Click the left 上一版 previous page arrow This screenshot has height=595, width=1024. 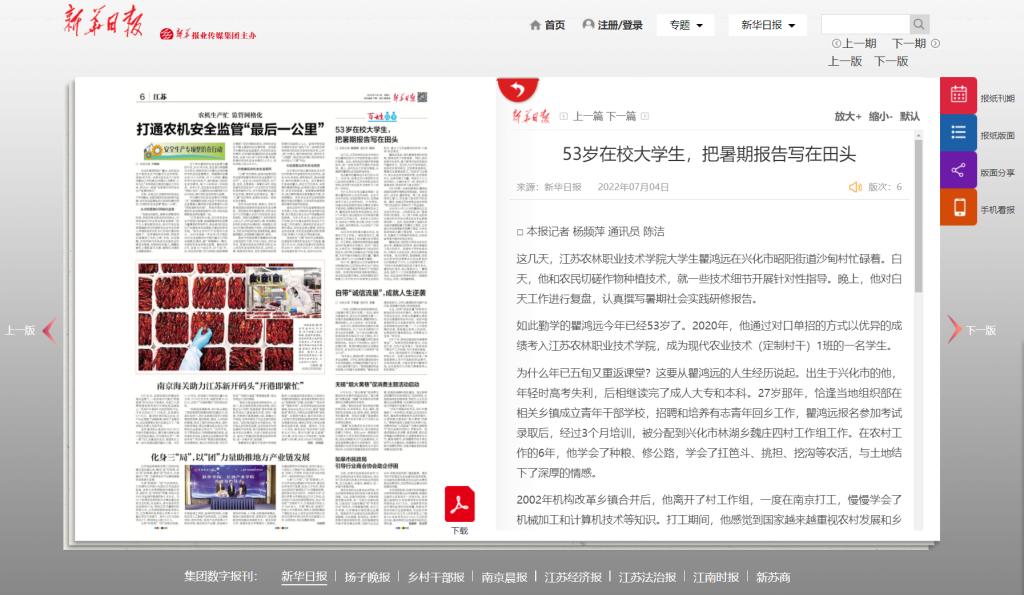point(47,329)
